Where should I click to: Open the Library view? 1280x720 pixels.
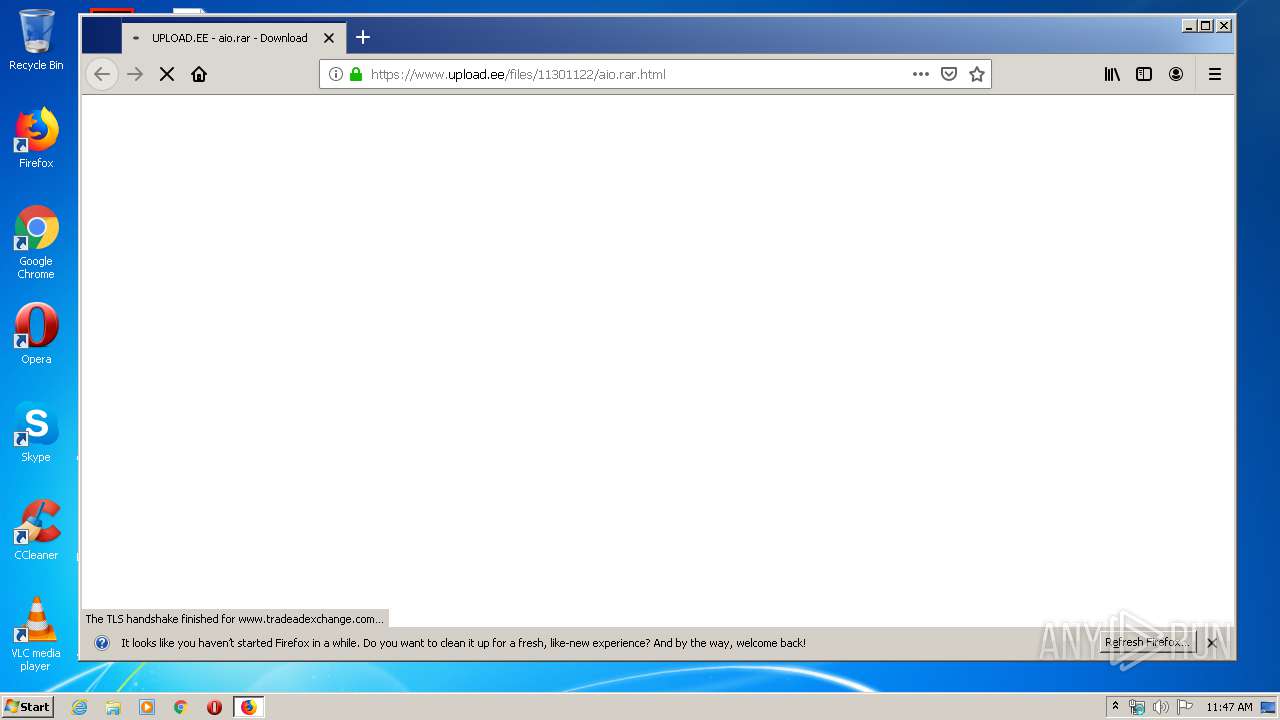pyautogui.click(x=1112, y=74)
